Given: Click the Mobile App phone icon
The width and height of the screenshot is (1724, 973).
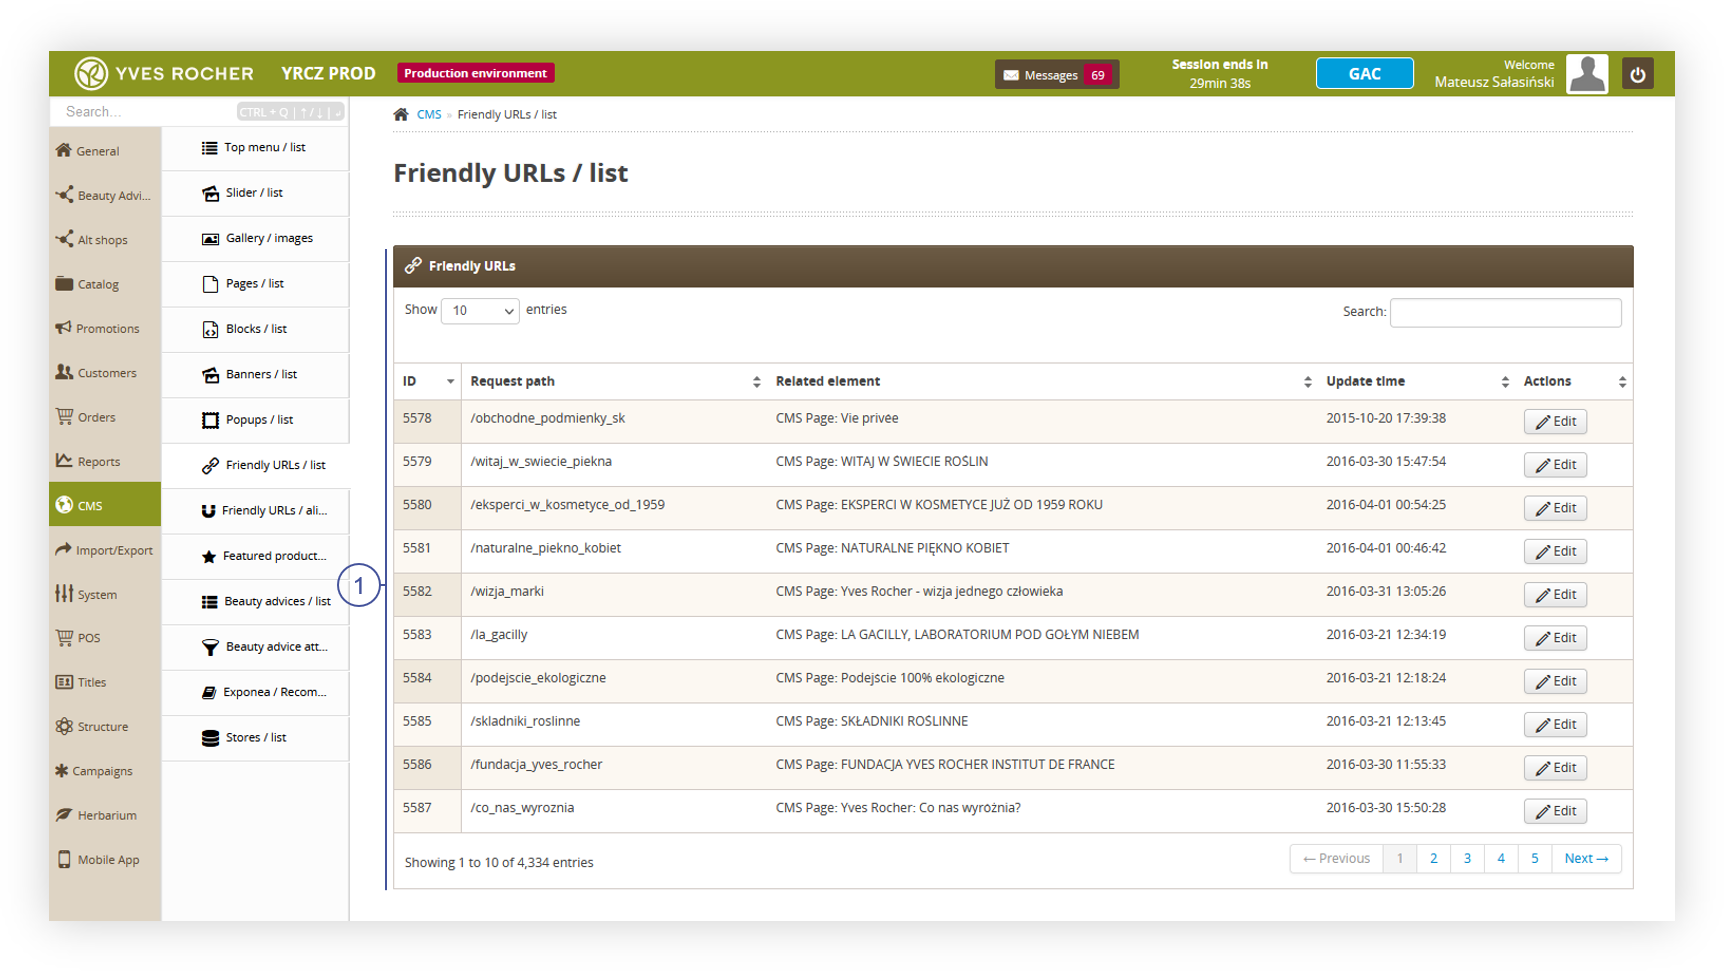Looking at the screenshot, I should tap(64, 859).
